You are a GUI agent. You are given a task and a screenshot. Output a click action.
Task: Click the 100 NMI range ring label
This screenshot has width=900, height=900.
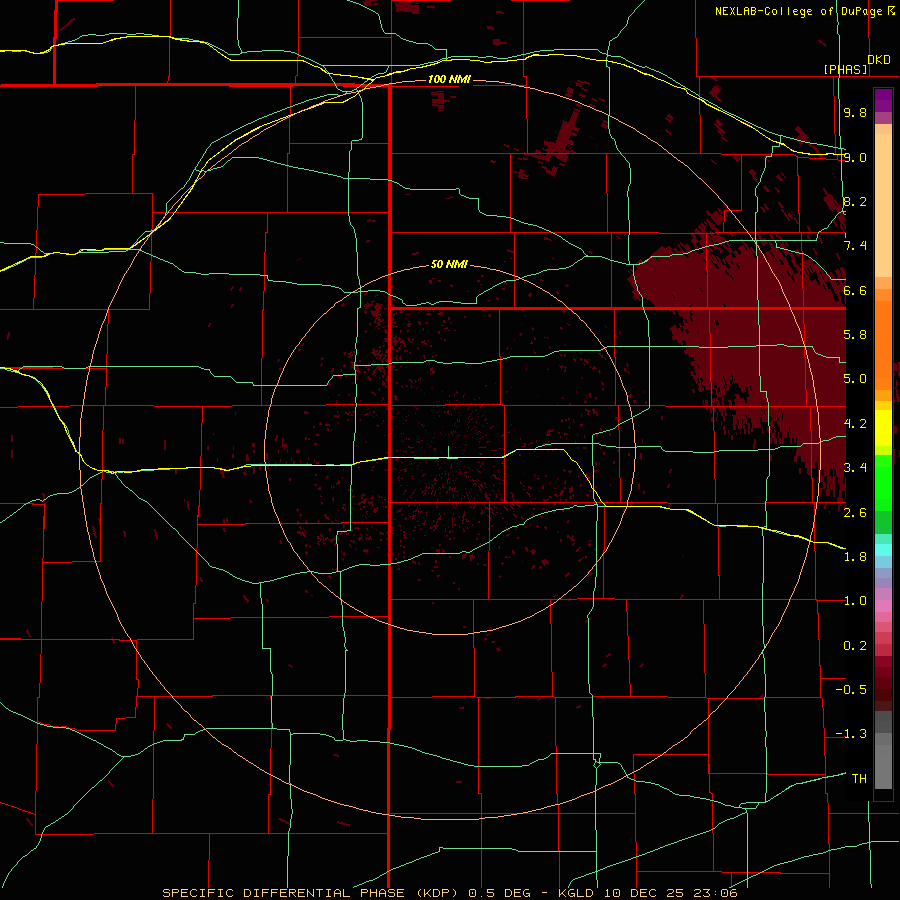[449, 79]
